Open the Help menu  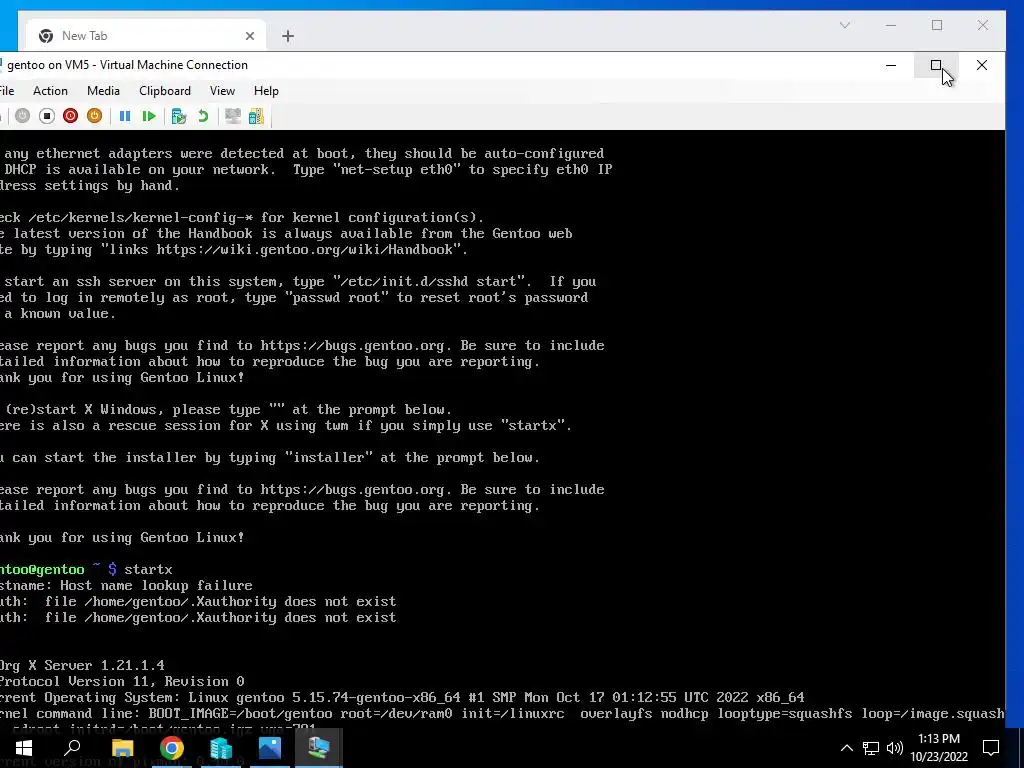pos(266,91)
